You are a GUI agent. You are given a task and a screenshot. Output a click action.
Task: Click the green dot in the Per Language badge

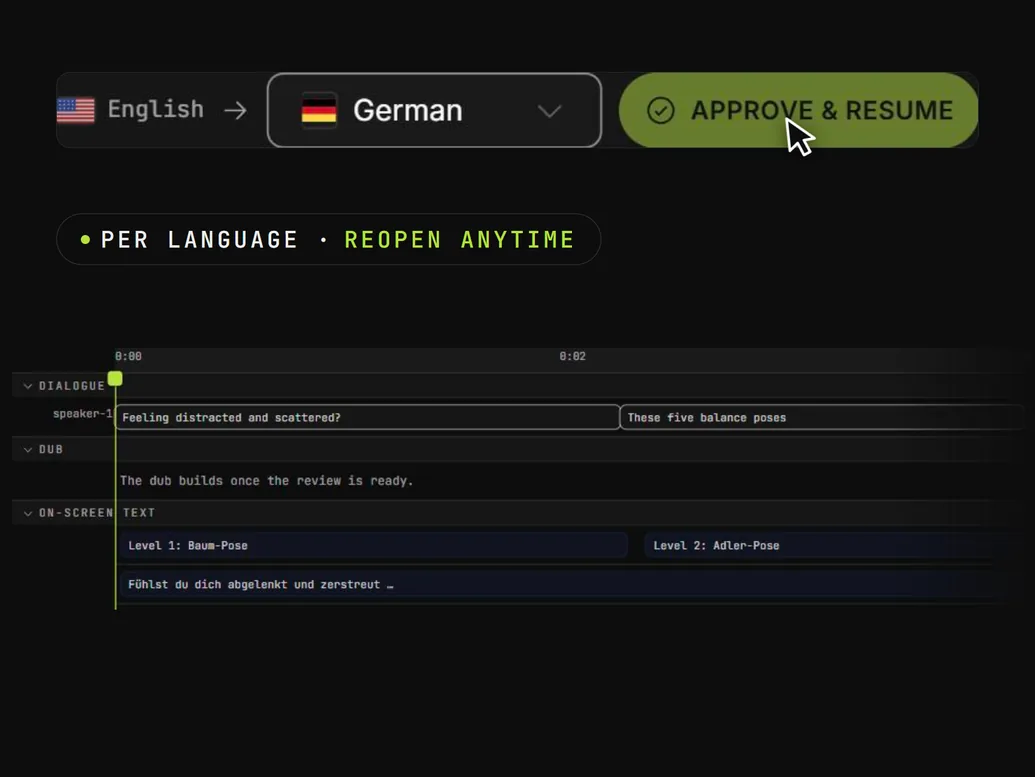tap(85, 240)
